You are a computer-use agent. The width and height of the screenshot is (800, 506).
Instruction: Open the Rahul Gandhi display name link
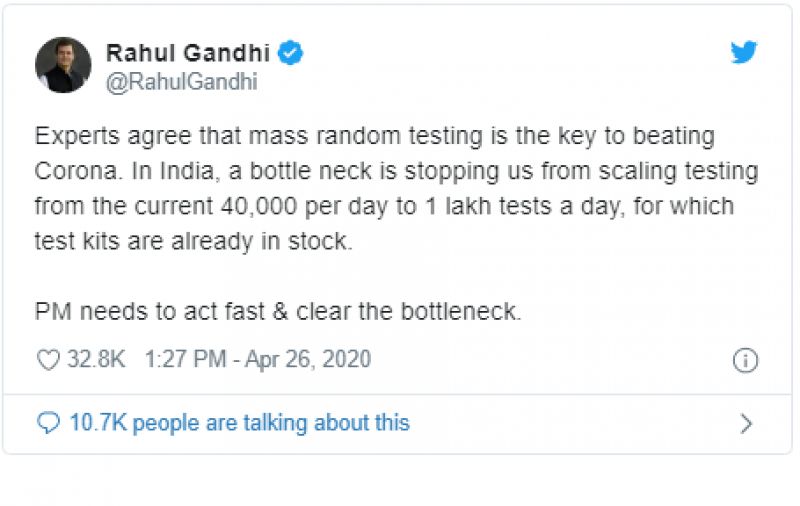point(188,53)
